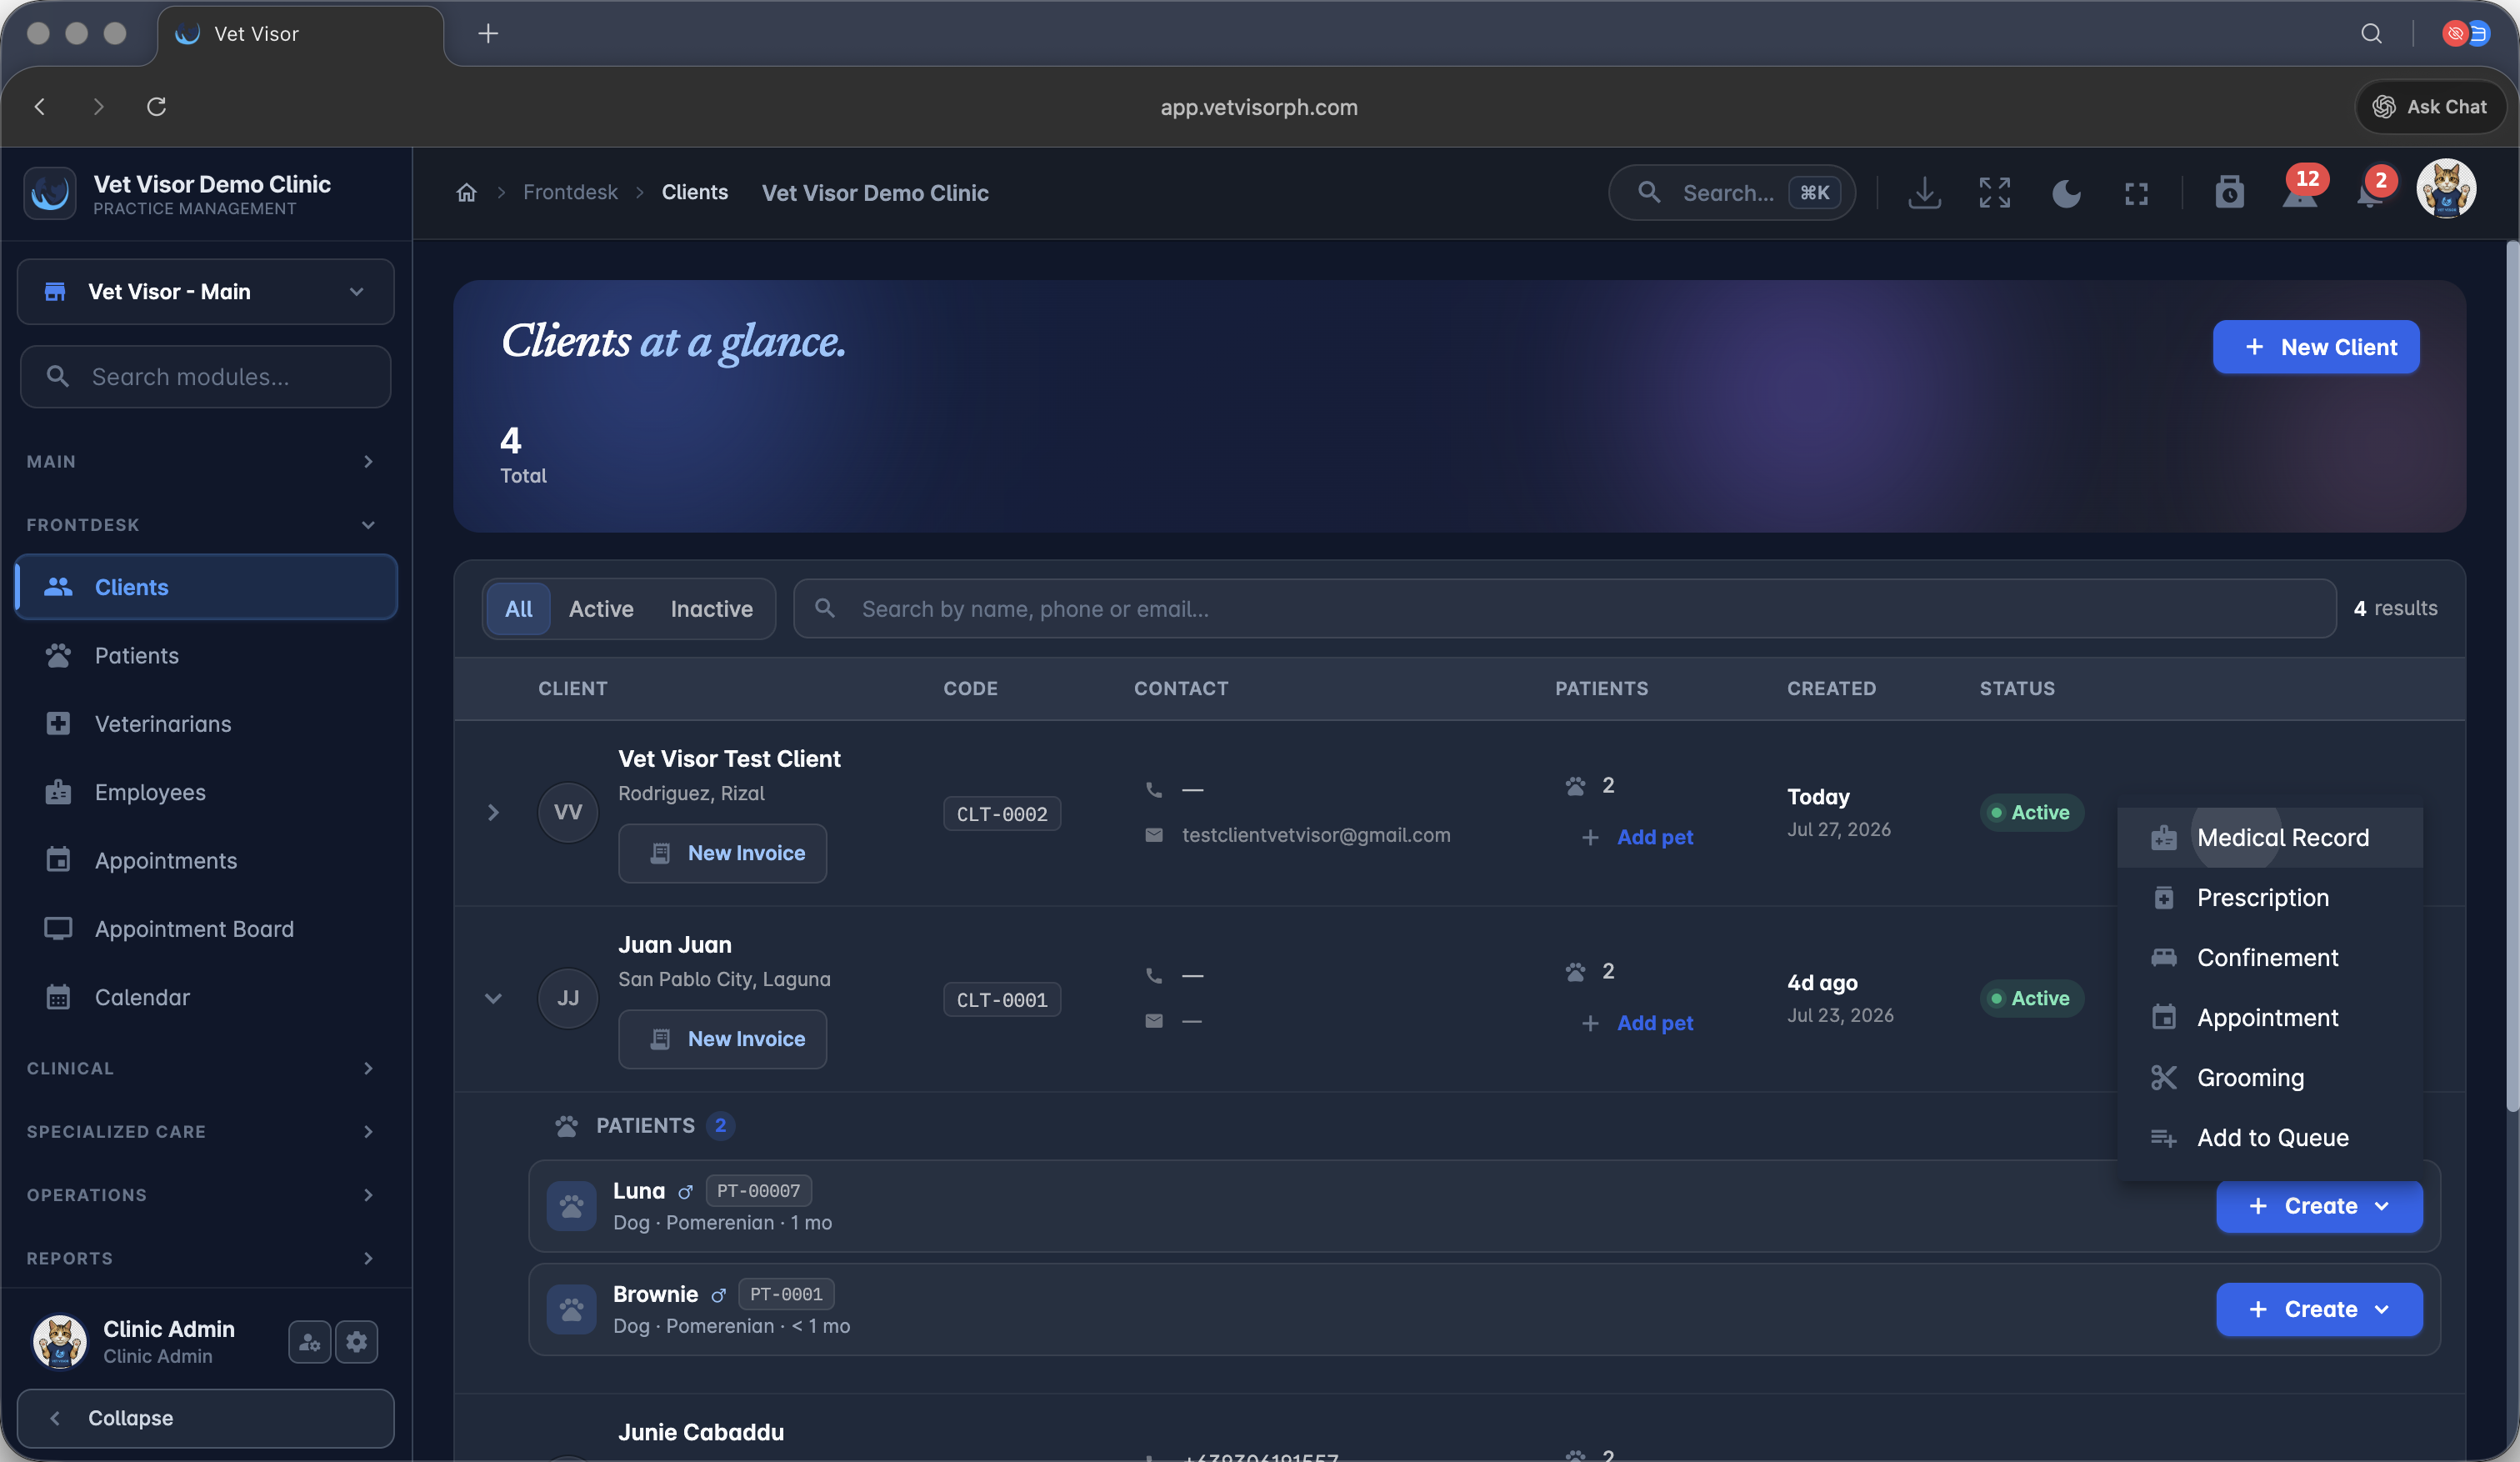This screenshot has width=2520, height=1462.
Task: Open the Create dropdown for Brownie
Action: pos(2319,1309)
